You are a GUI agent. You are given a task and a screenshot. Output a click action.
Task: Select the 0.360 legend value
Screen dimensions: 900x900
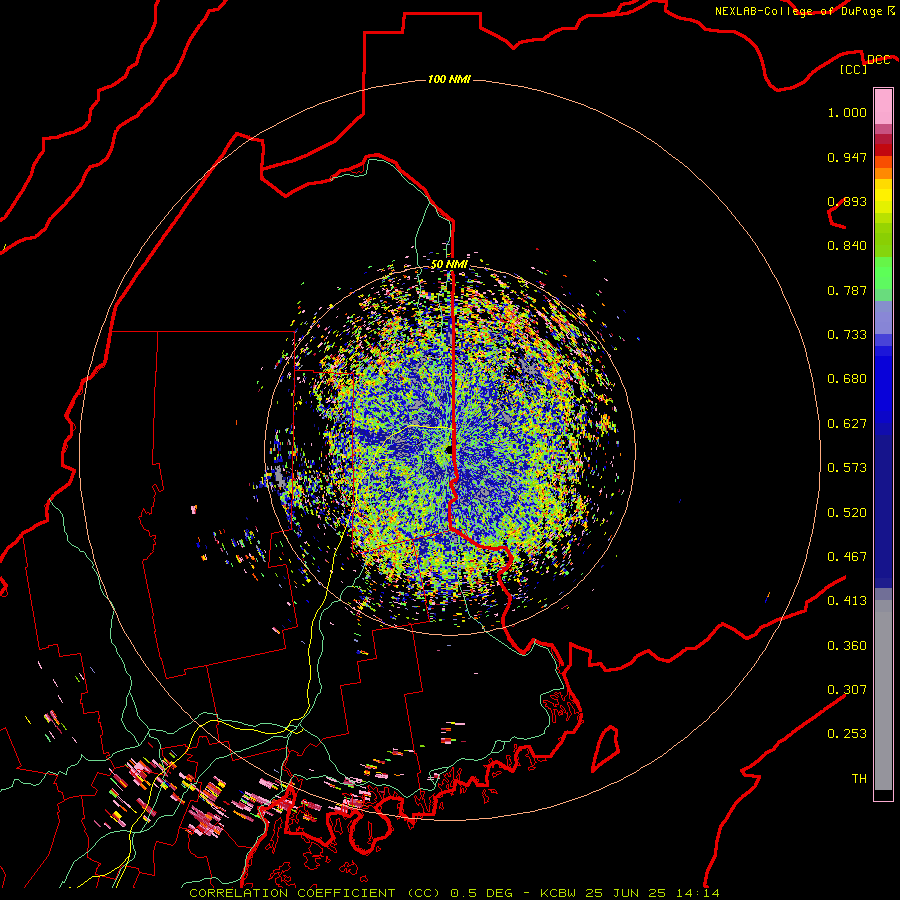pyautogui.click(x=847, y=646)
